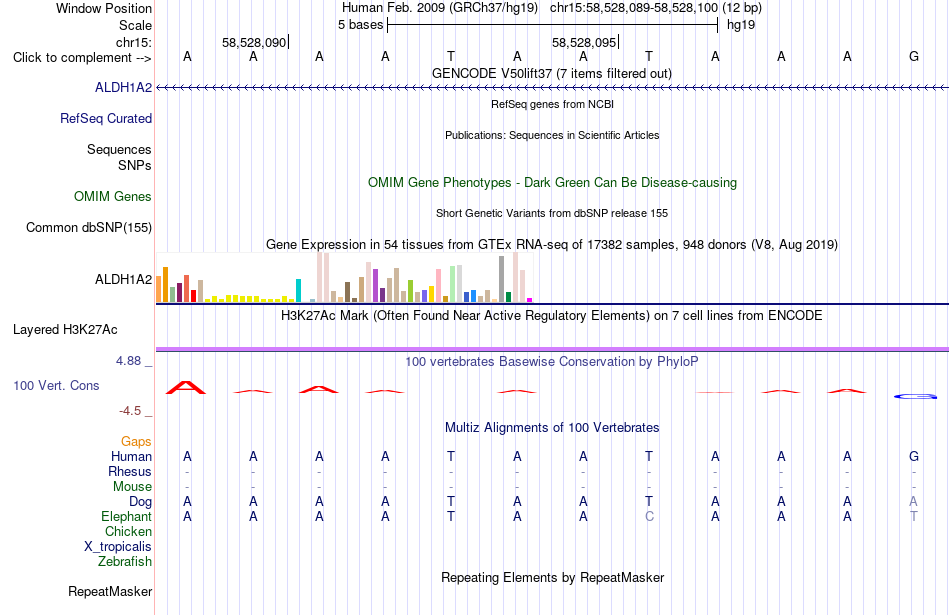Open 100 Vert. Cons track label

(x=56, y=385)
